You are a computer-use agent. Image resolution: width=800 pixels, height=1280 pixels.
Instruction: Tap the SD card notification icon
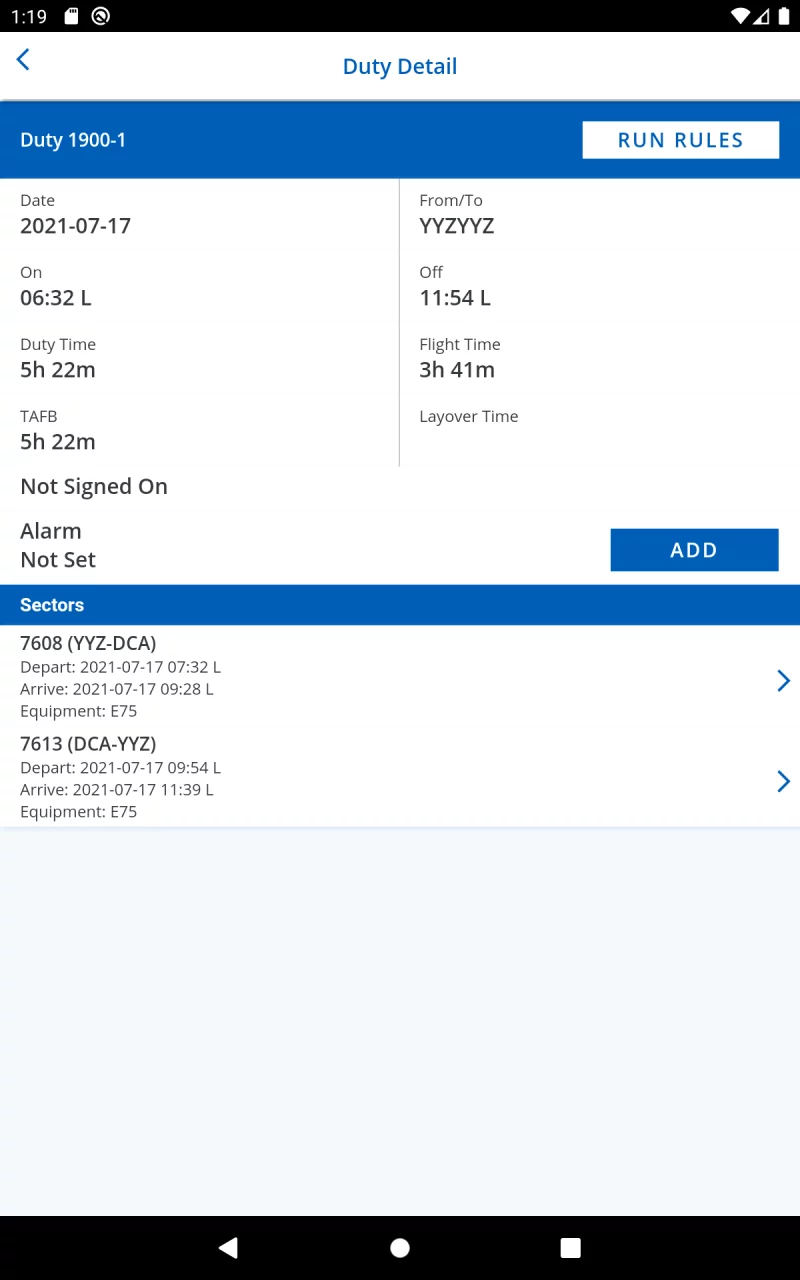(71, 16)
